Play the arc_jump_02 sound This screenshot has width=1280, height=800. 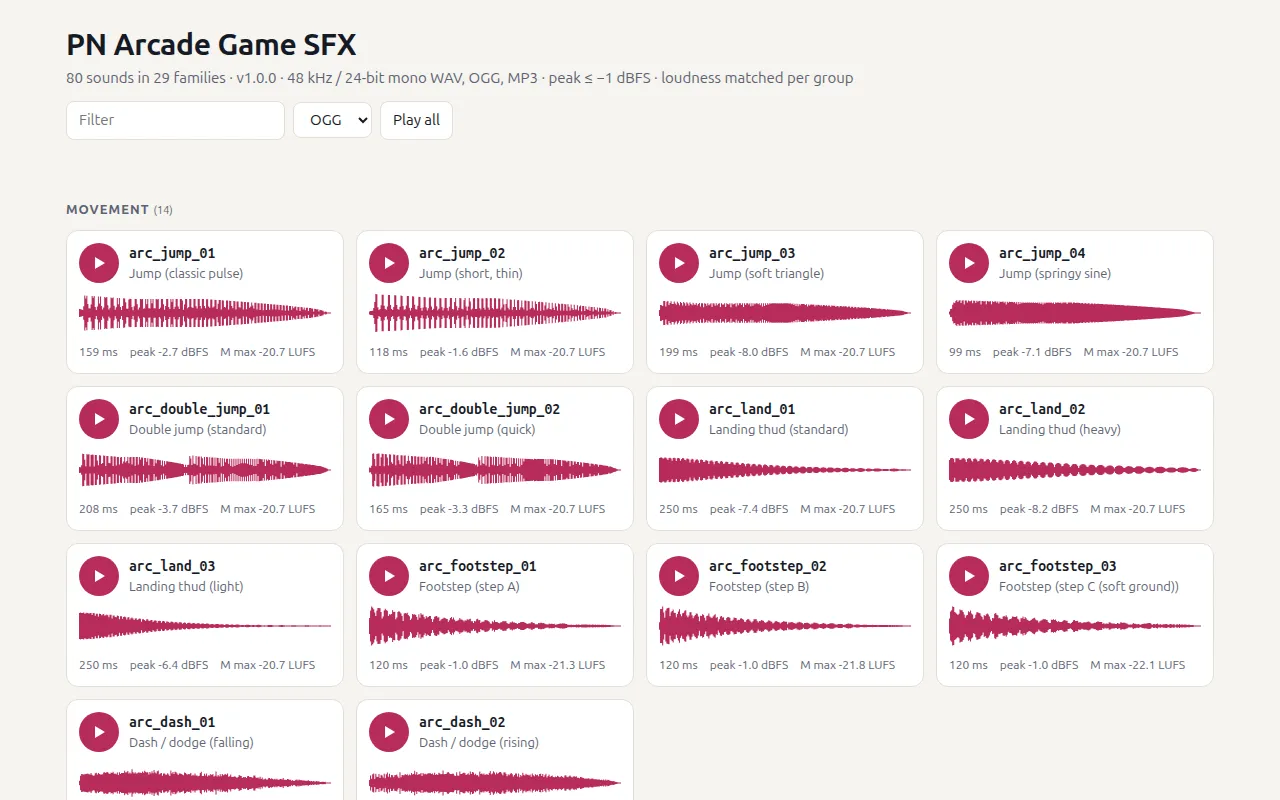(x=389, y=263)
